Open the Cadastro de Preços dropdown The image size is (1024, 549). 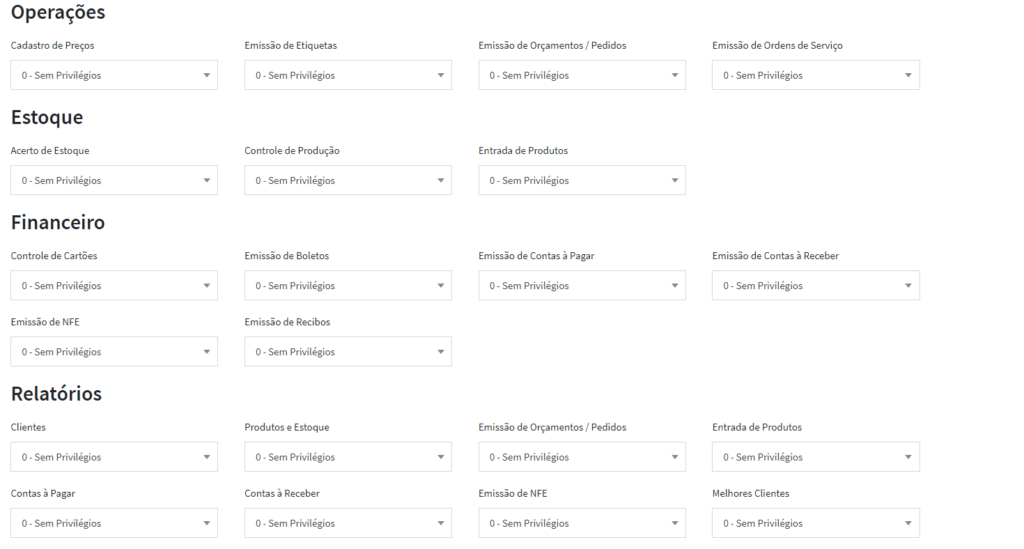click(x=114, y=75)
